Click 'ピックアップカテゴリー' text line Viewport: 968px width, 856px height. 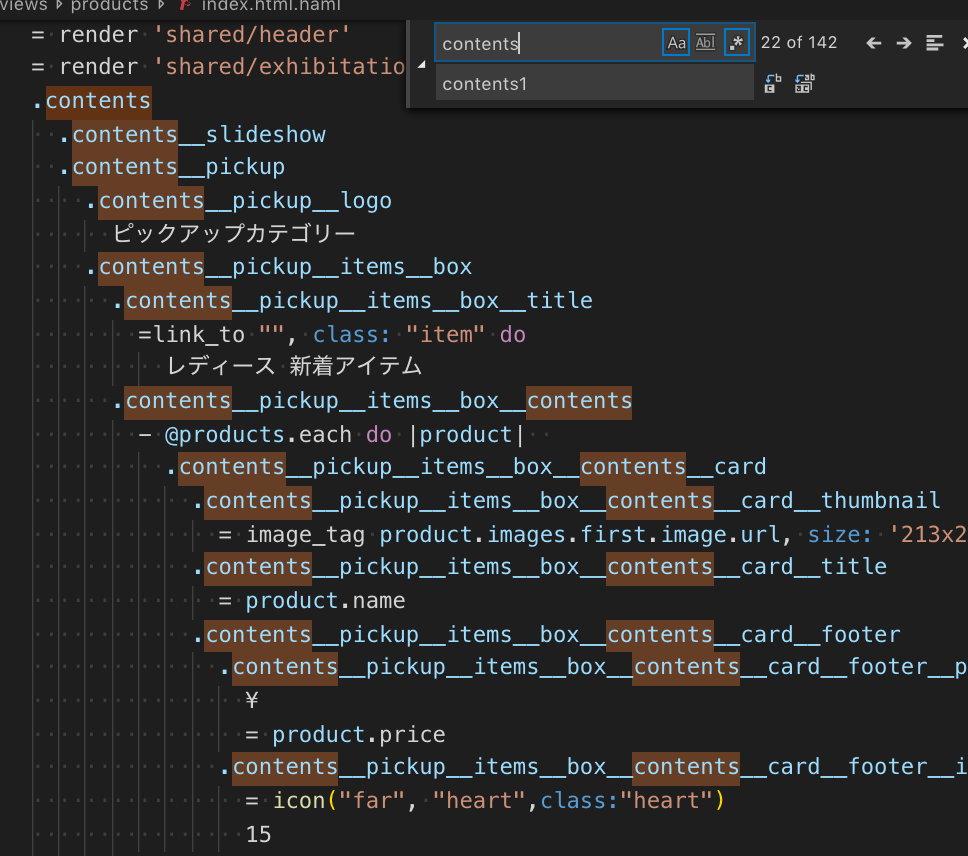tap(234, 233)
